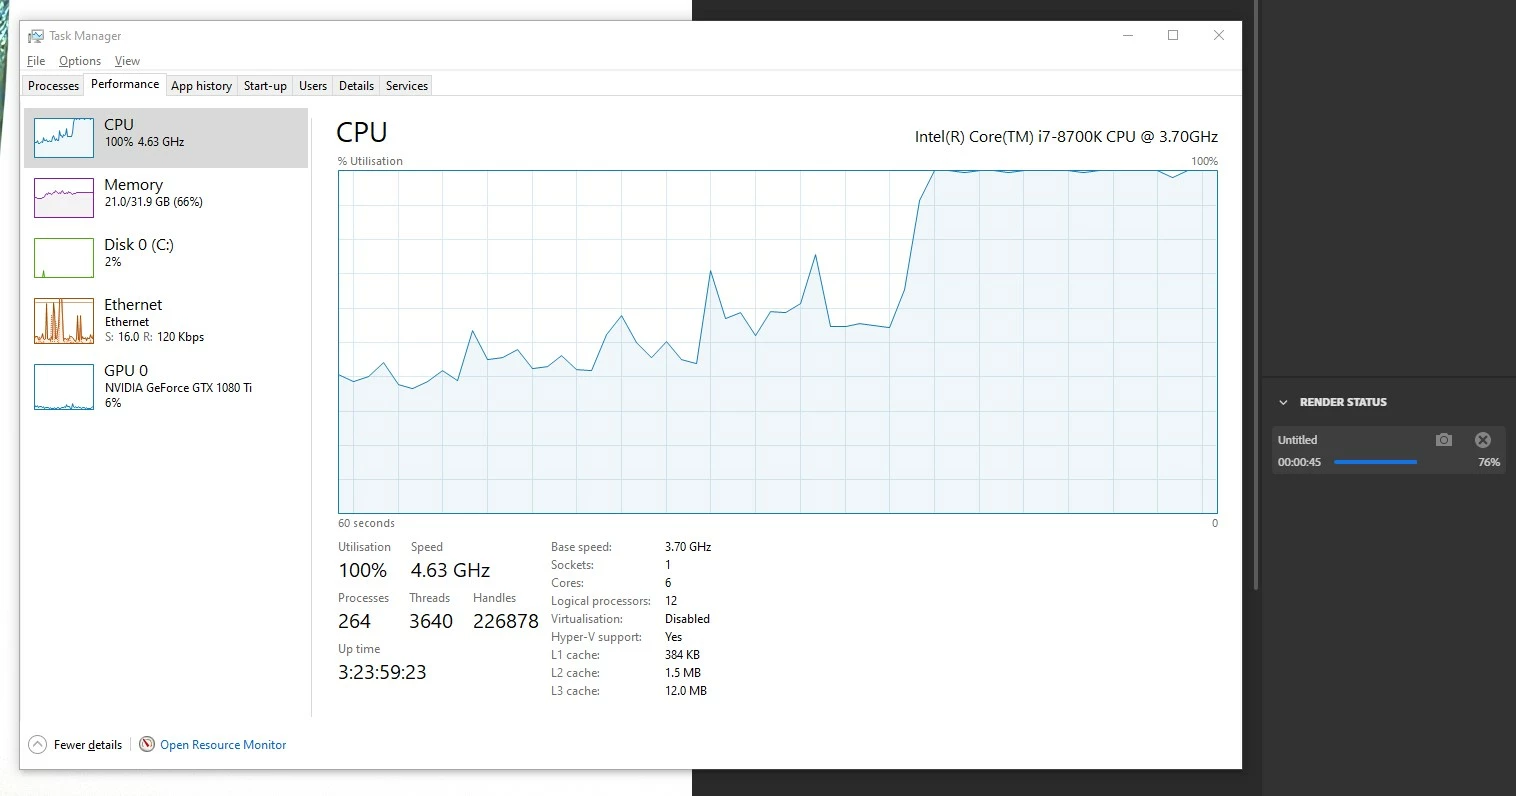
Task: Switch to the Processes tab
Action: [53, 86]
